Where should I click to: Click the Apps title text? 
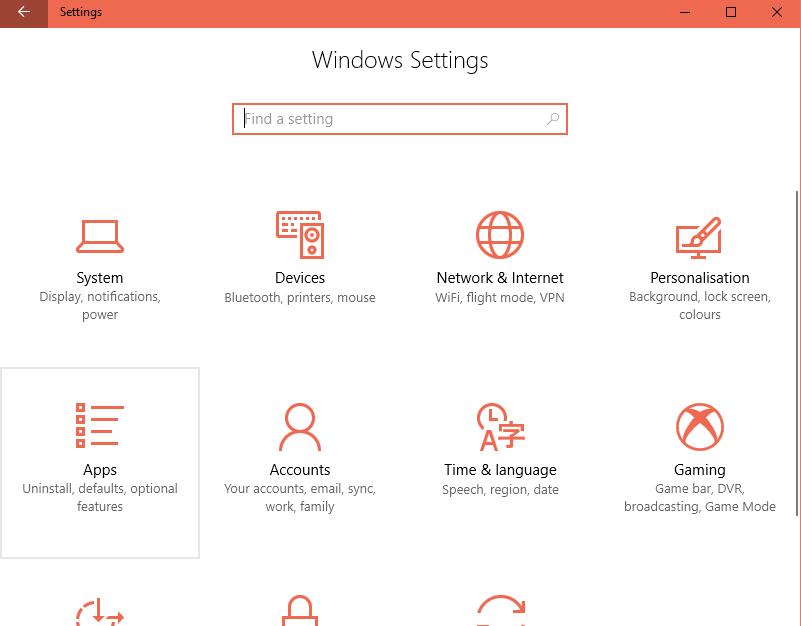click(x=100, y=470)
